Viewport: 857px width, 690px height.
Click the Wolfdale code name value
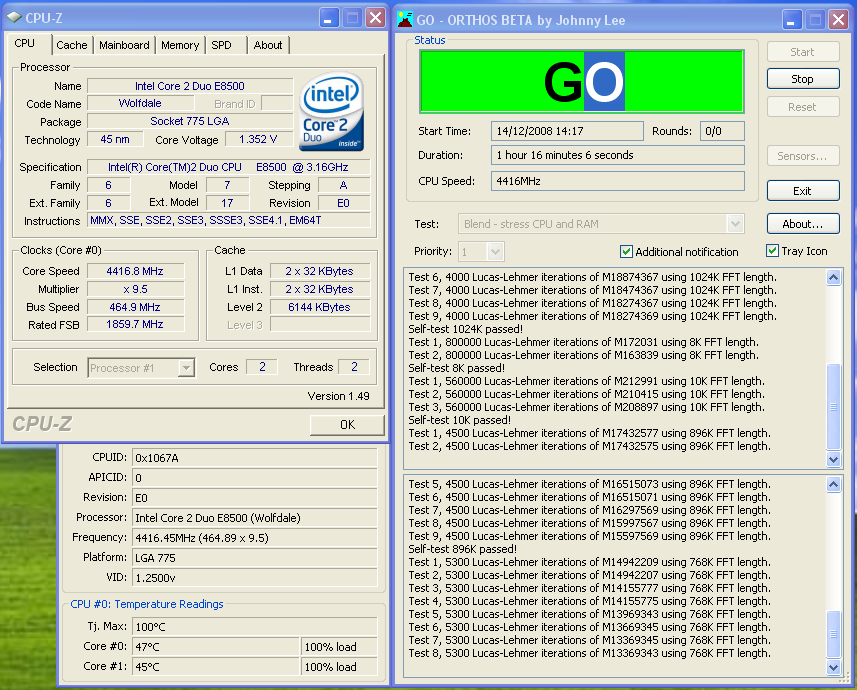(140, 103)
